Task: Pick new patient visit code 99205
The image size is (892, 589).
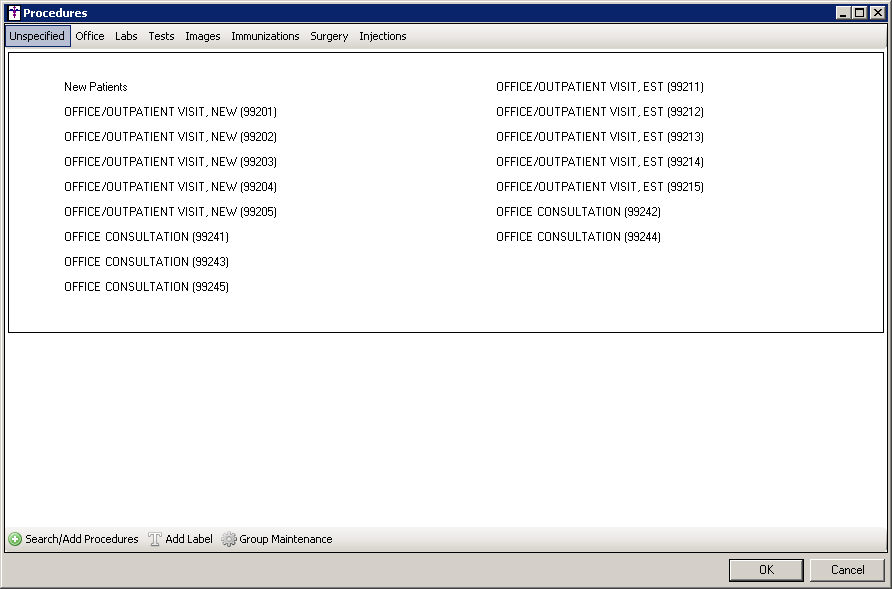Action: [x=170, y=212]
